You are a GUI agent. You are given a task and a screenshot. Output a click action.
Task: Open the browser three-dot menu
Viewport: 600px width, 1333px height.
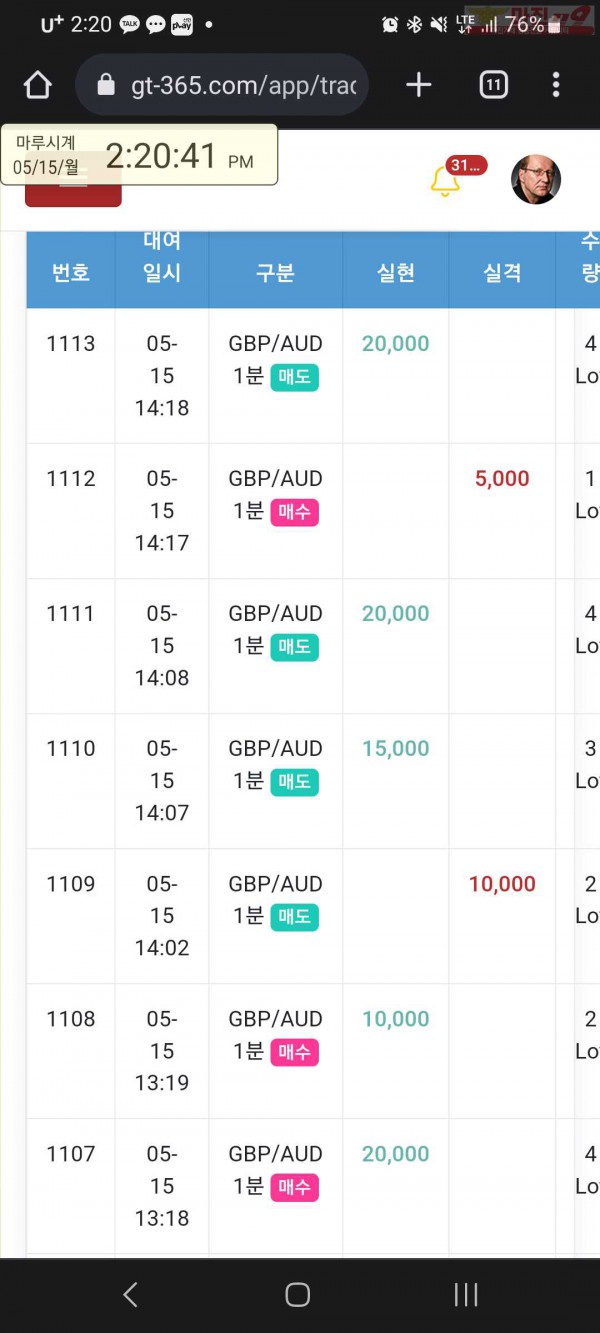tap(556, 85)
